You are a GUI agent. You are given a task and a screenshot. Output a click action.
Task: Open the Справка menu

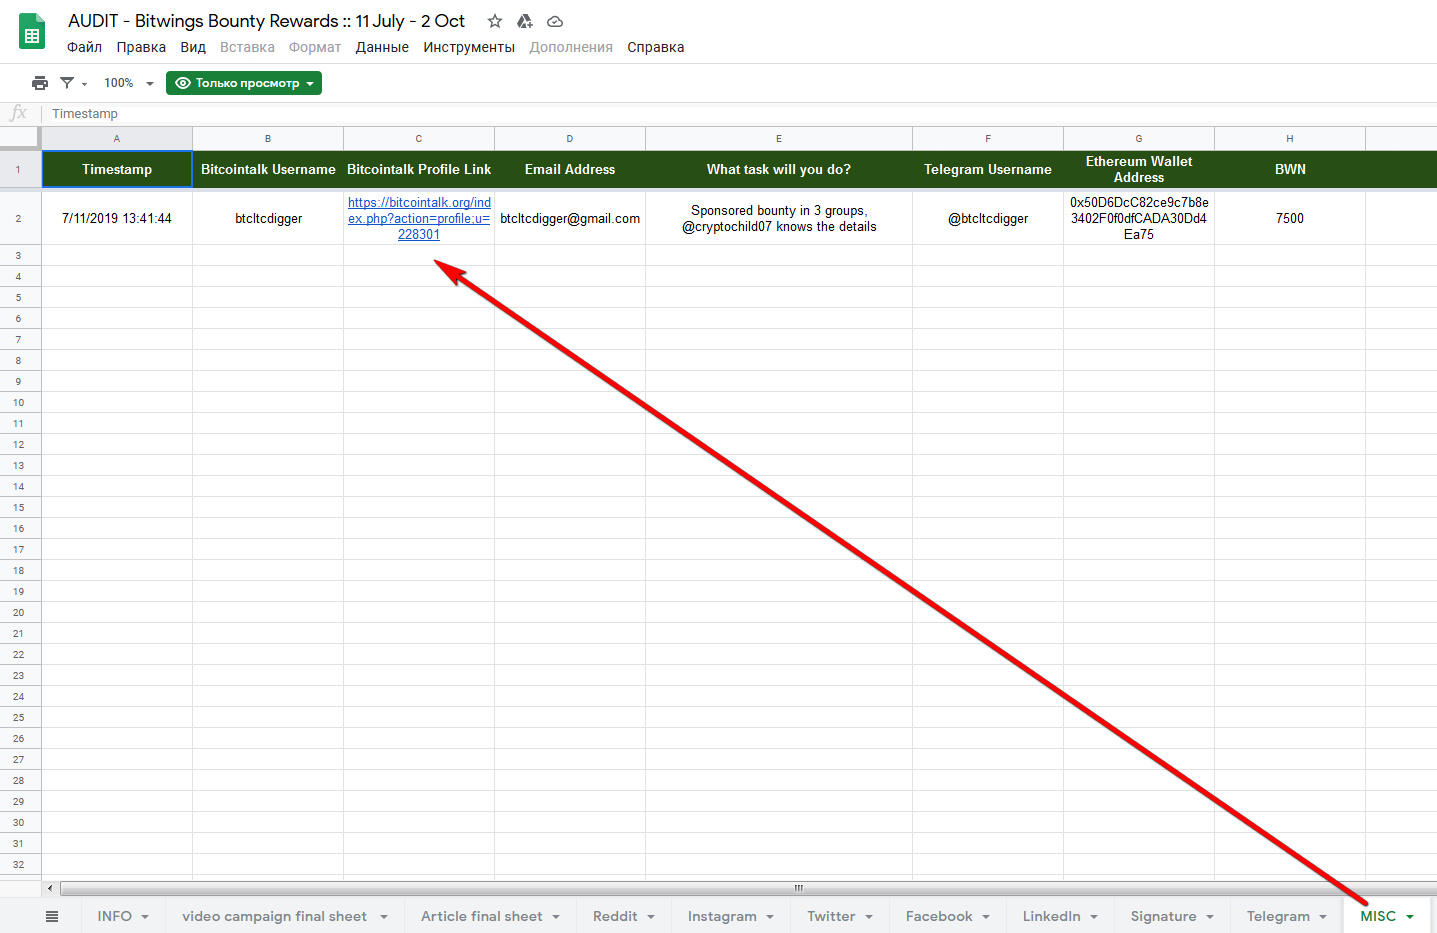[x=656, y=47]
